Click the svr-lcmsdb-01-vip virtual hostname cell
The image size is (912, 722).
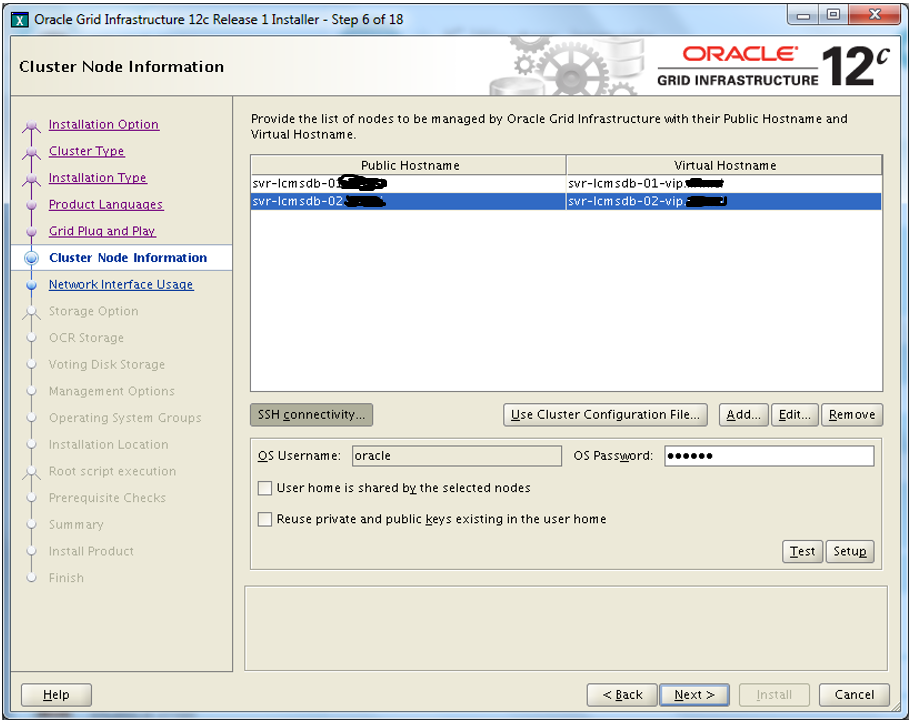[x=724, y=183]
